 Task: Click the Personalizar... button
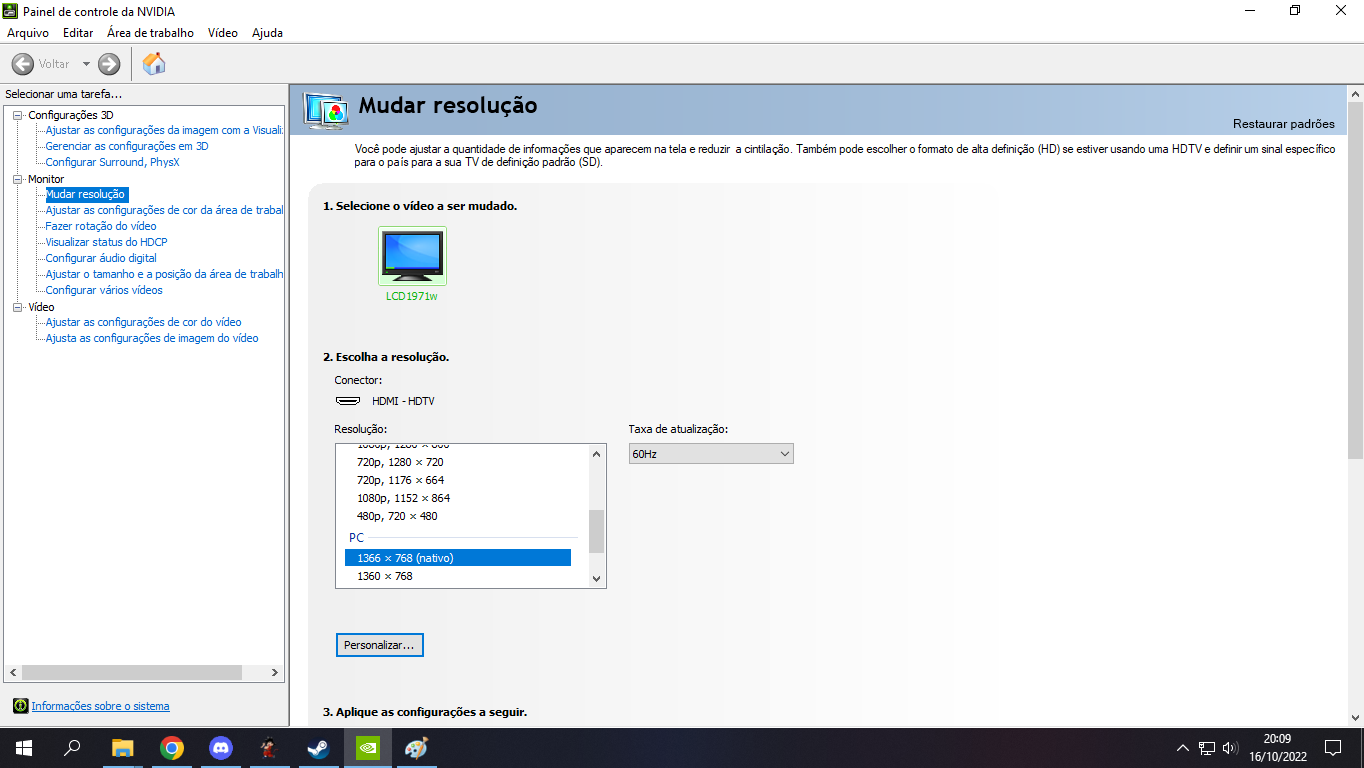tap(379, 645)
